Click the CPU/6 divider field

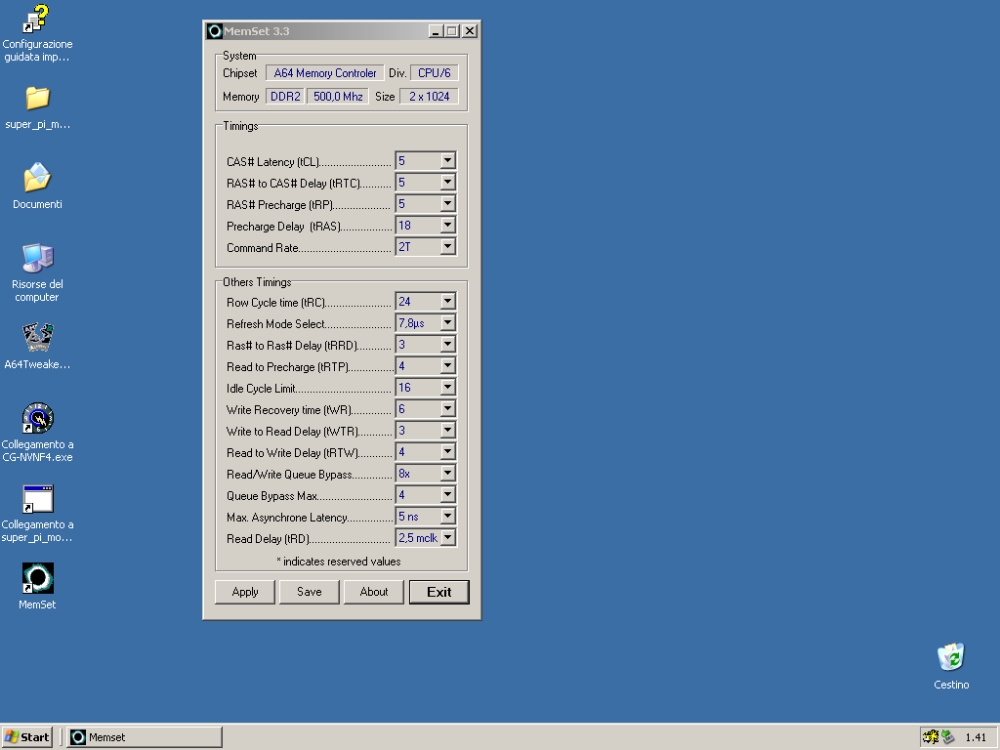point(434,73)
